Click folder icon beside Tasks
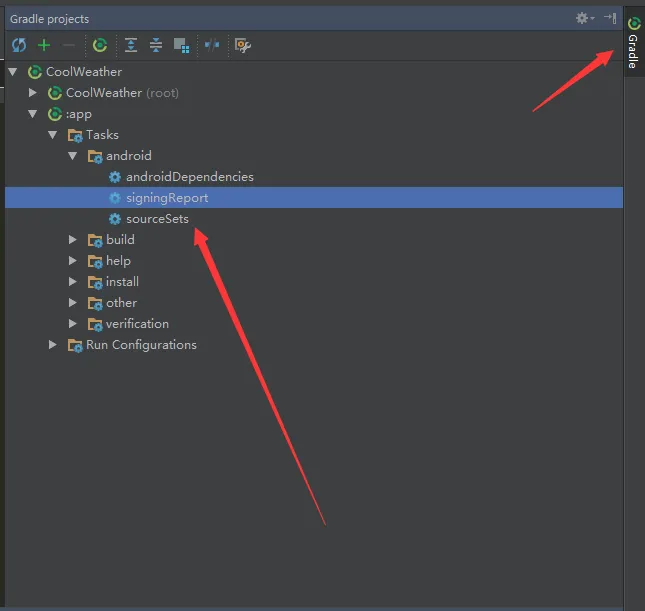Image resolution: width=645 pixels, height=611 pixels. 75,135
